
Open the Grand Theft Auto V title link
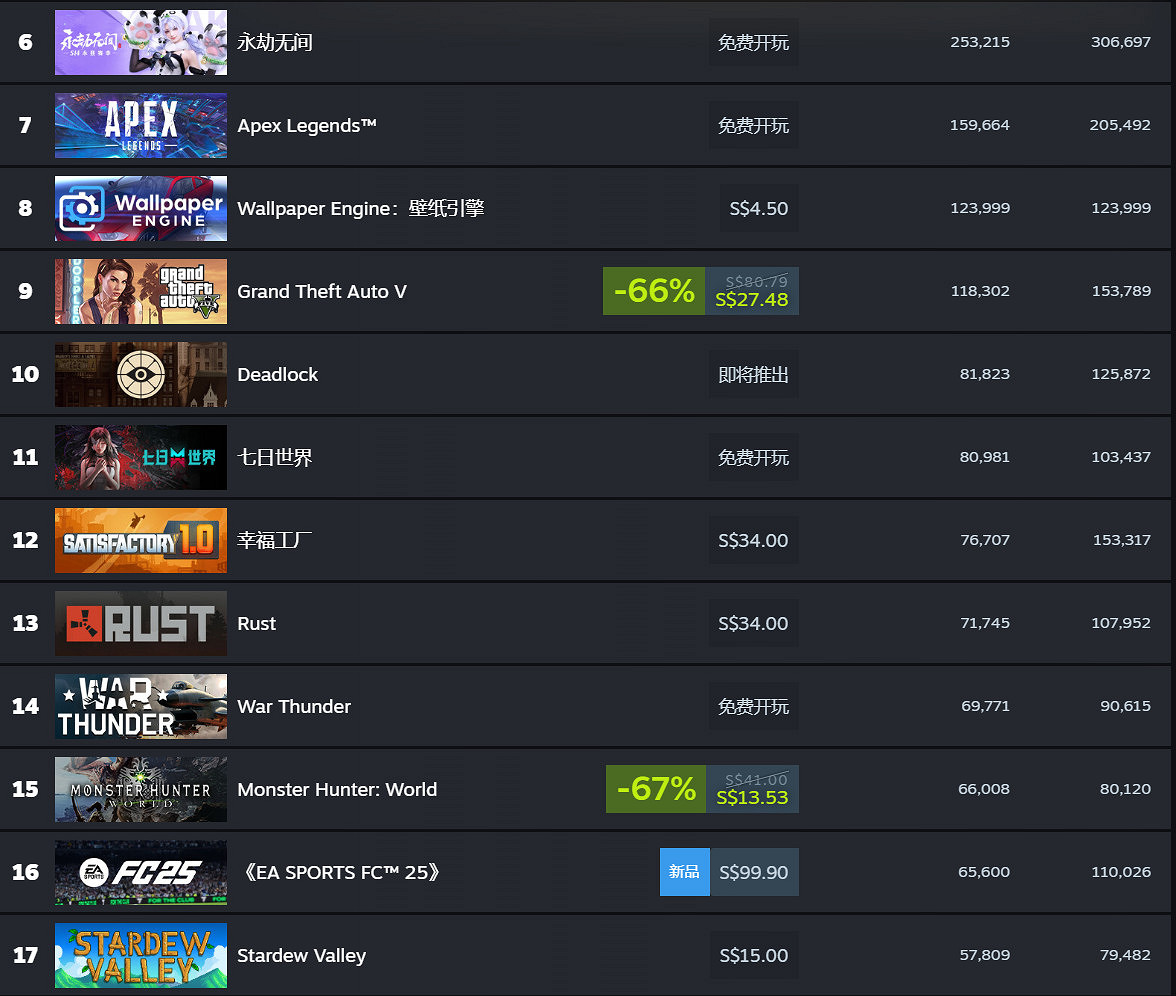[x=322, y=292]
